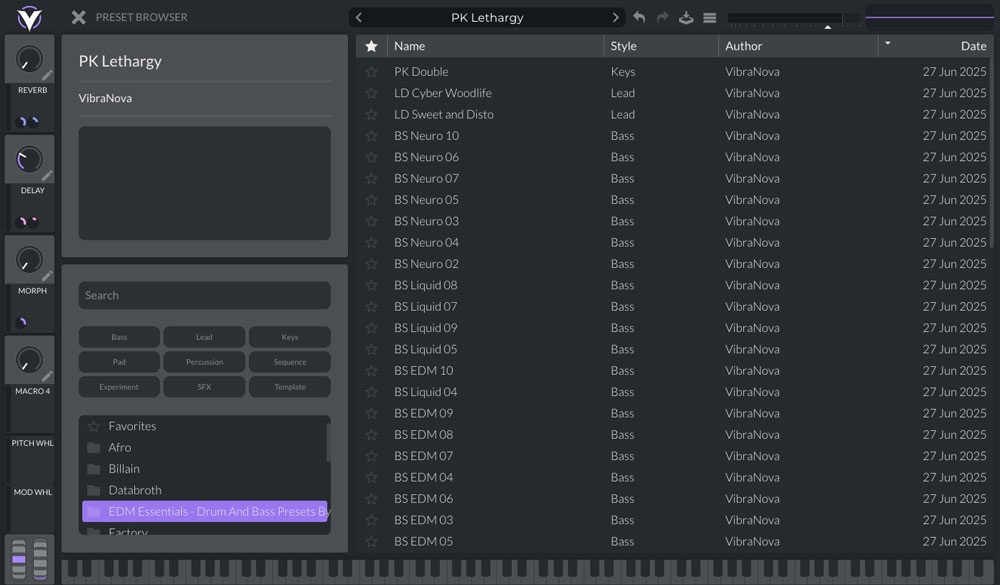Select the BS EDM 08 preset
The width and height of the screenshot is (1000, 585).
click(x=672, y=435)
